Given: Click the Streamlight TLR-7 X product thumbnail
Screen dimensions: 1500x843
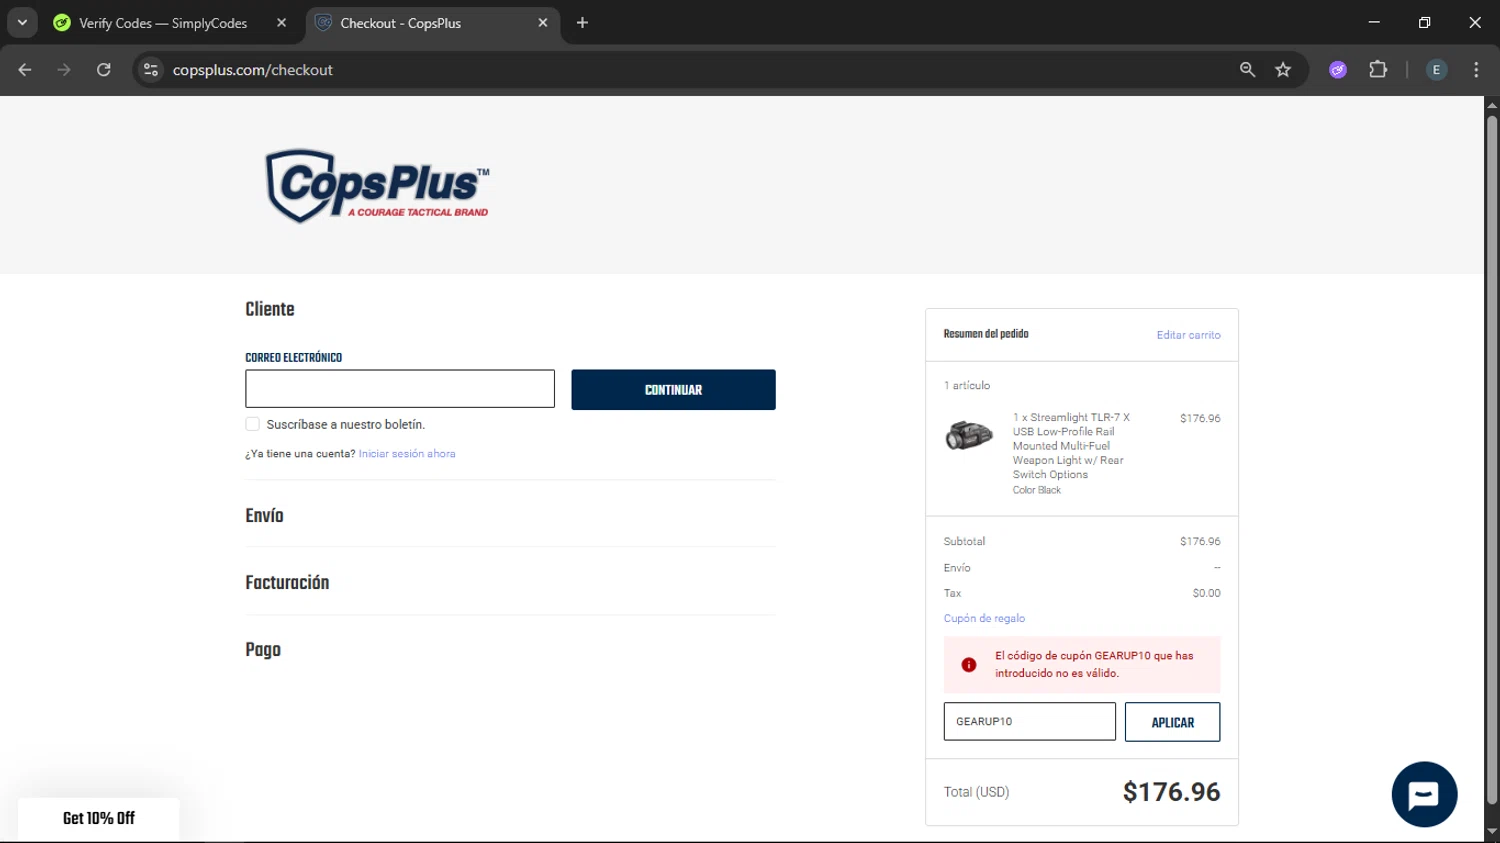Looking at the screenshot, I should click(969, 435).
